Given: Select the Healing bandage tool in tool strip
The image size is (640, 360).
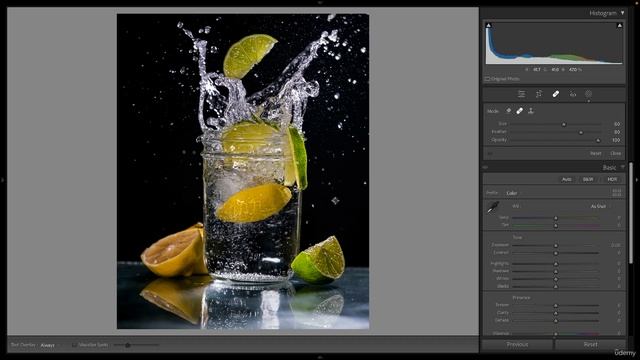Looking at the screenshot, I should 556,94.
